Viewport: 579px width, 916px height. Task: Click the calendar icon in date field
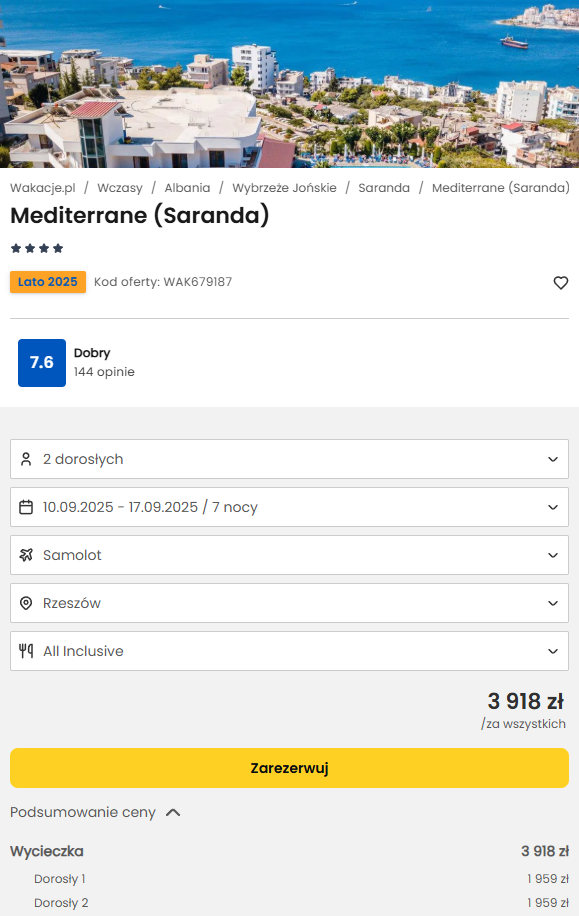click(x=26, y=507)
